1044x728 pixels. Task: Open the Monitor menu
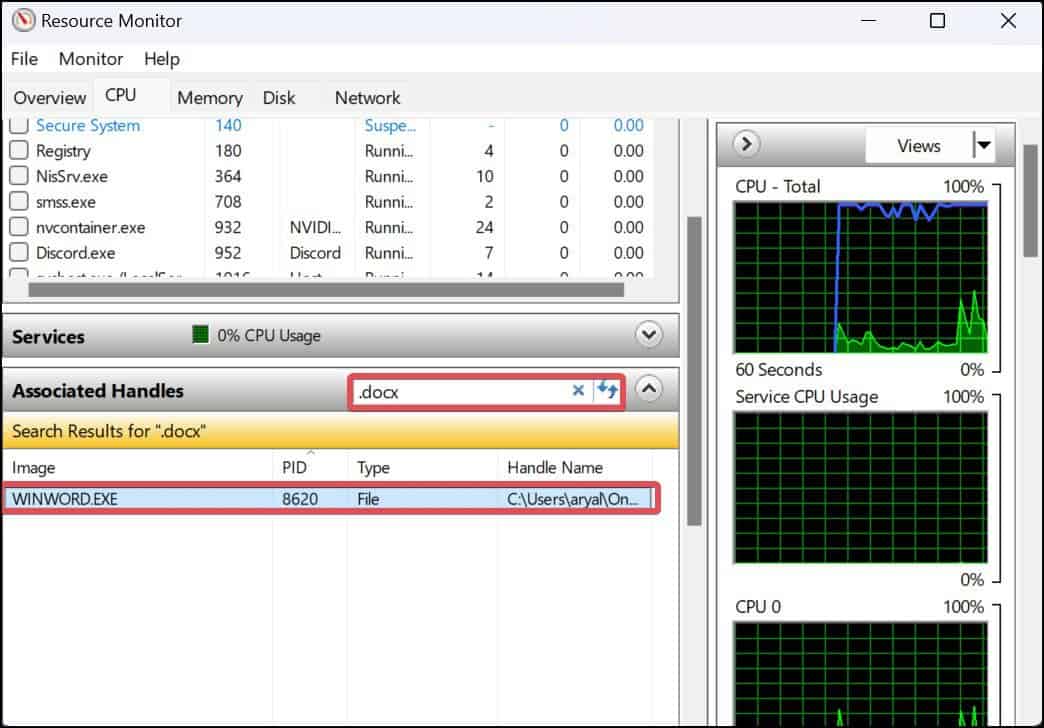(x=91, y=59)
